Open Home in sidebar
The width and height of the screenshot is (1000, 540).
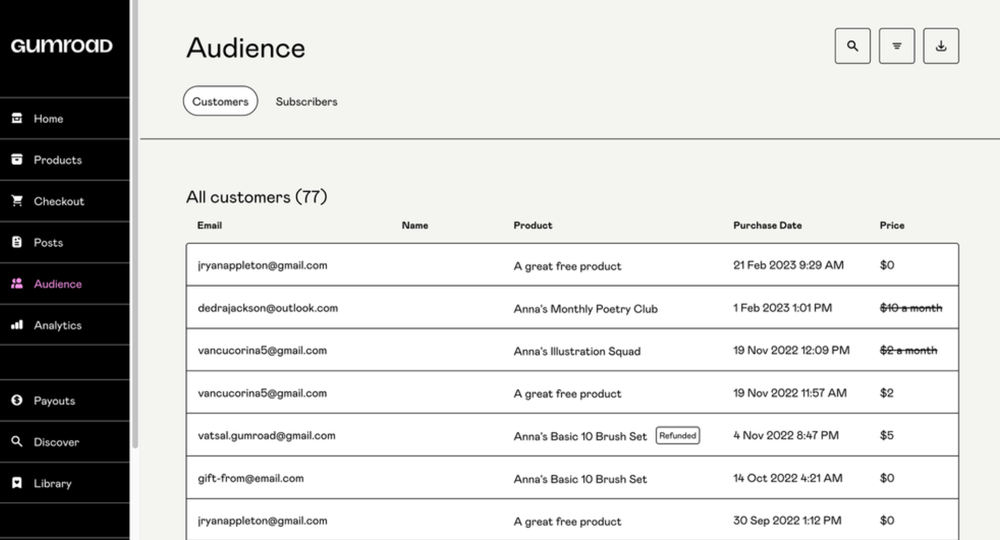point(64,119)
